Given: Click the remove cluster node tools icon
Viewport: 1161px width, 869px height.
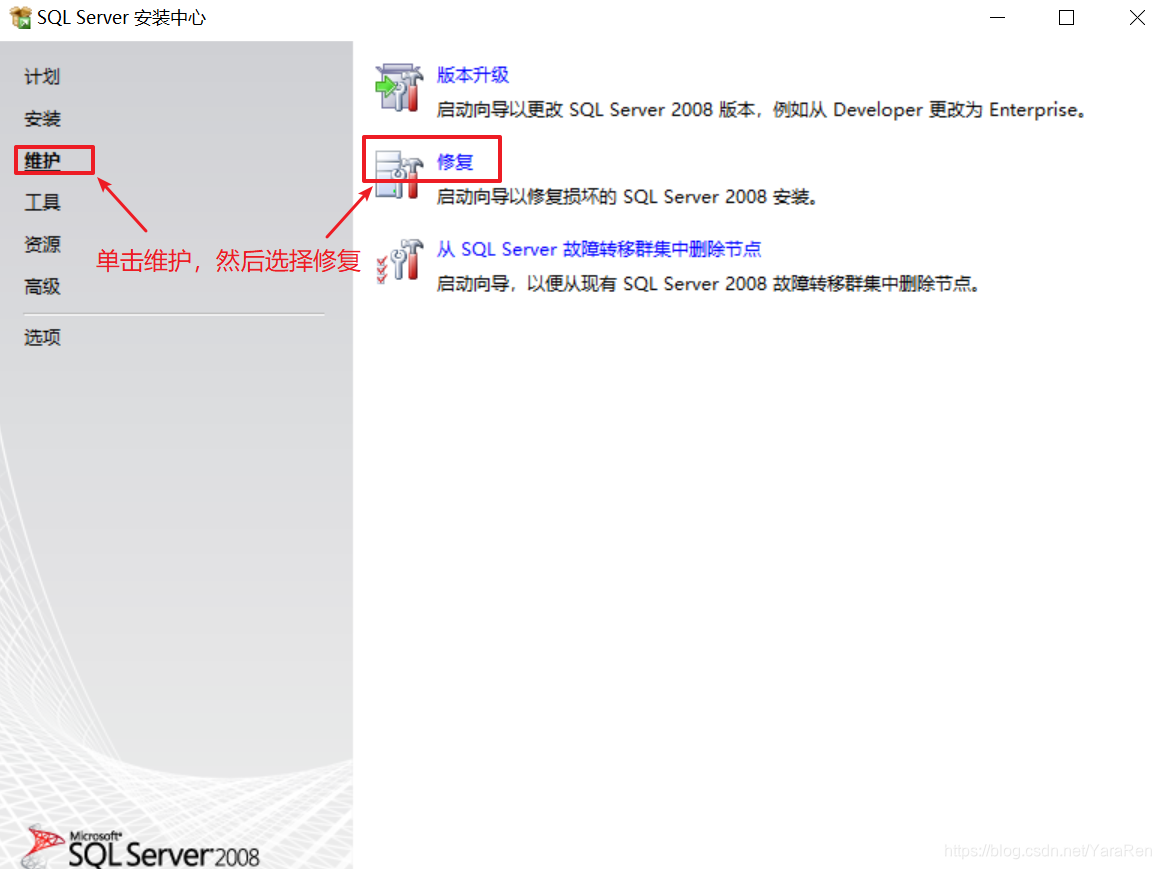Looking at the screenshot, I should (399, 261).
